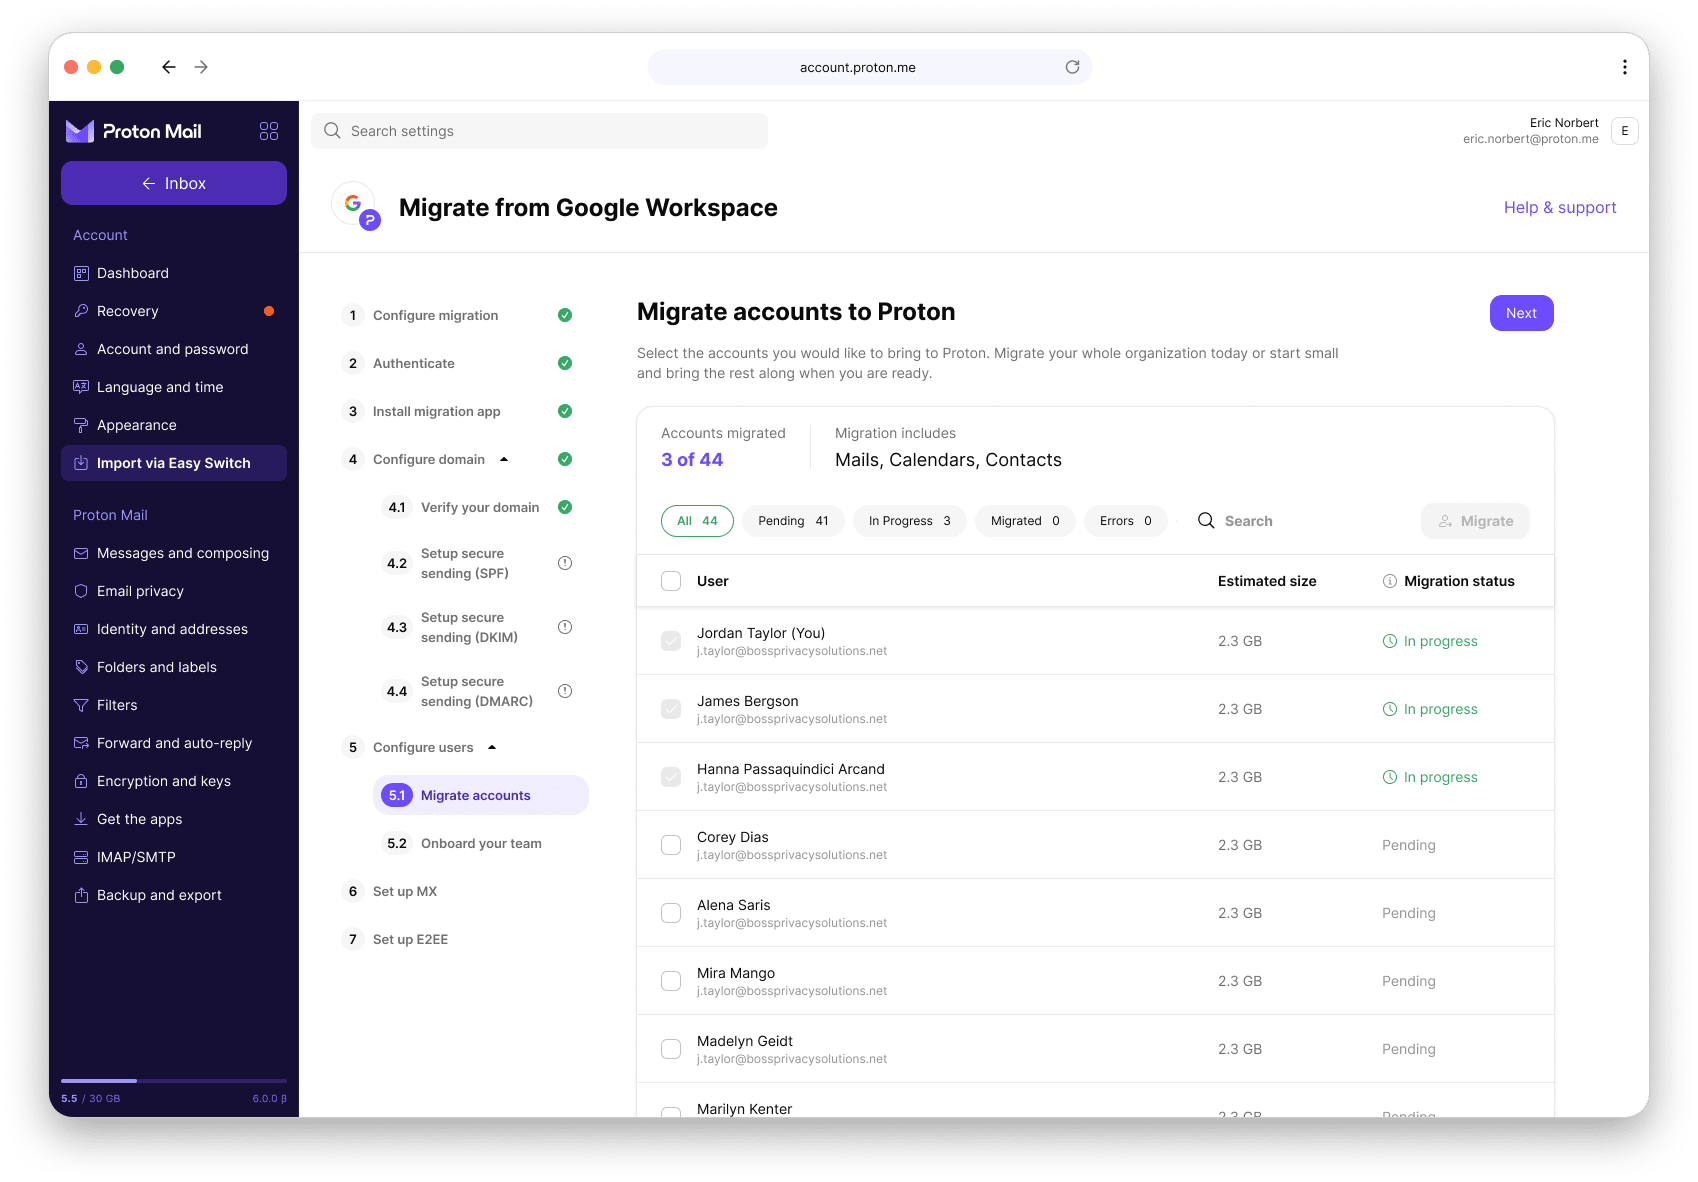
Task: Select the Pending 41 filter tab
Action: pyautogui.click(x=793, y=521)
